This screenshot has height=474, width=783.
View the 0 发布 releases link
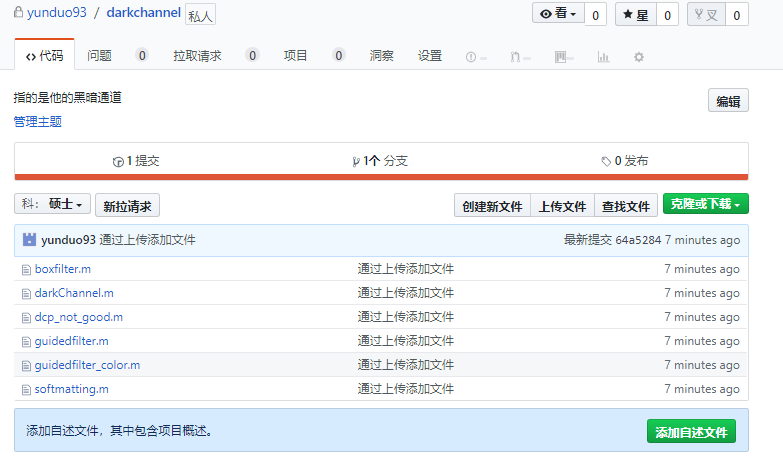625,161
